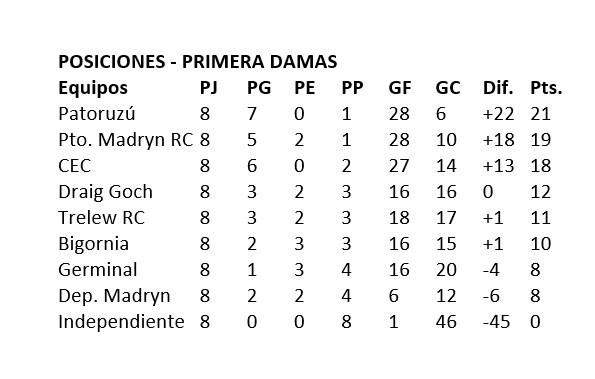Click Patoruzú's +22 goal difference
This screenshot has height=379, width=595.
[x=499, y=114]
